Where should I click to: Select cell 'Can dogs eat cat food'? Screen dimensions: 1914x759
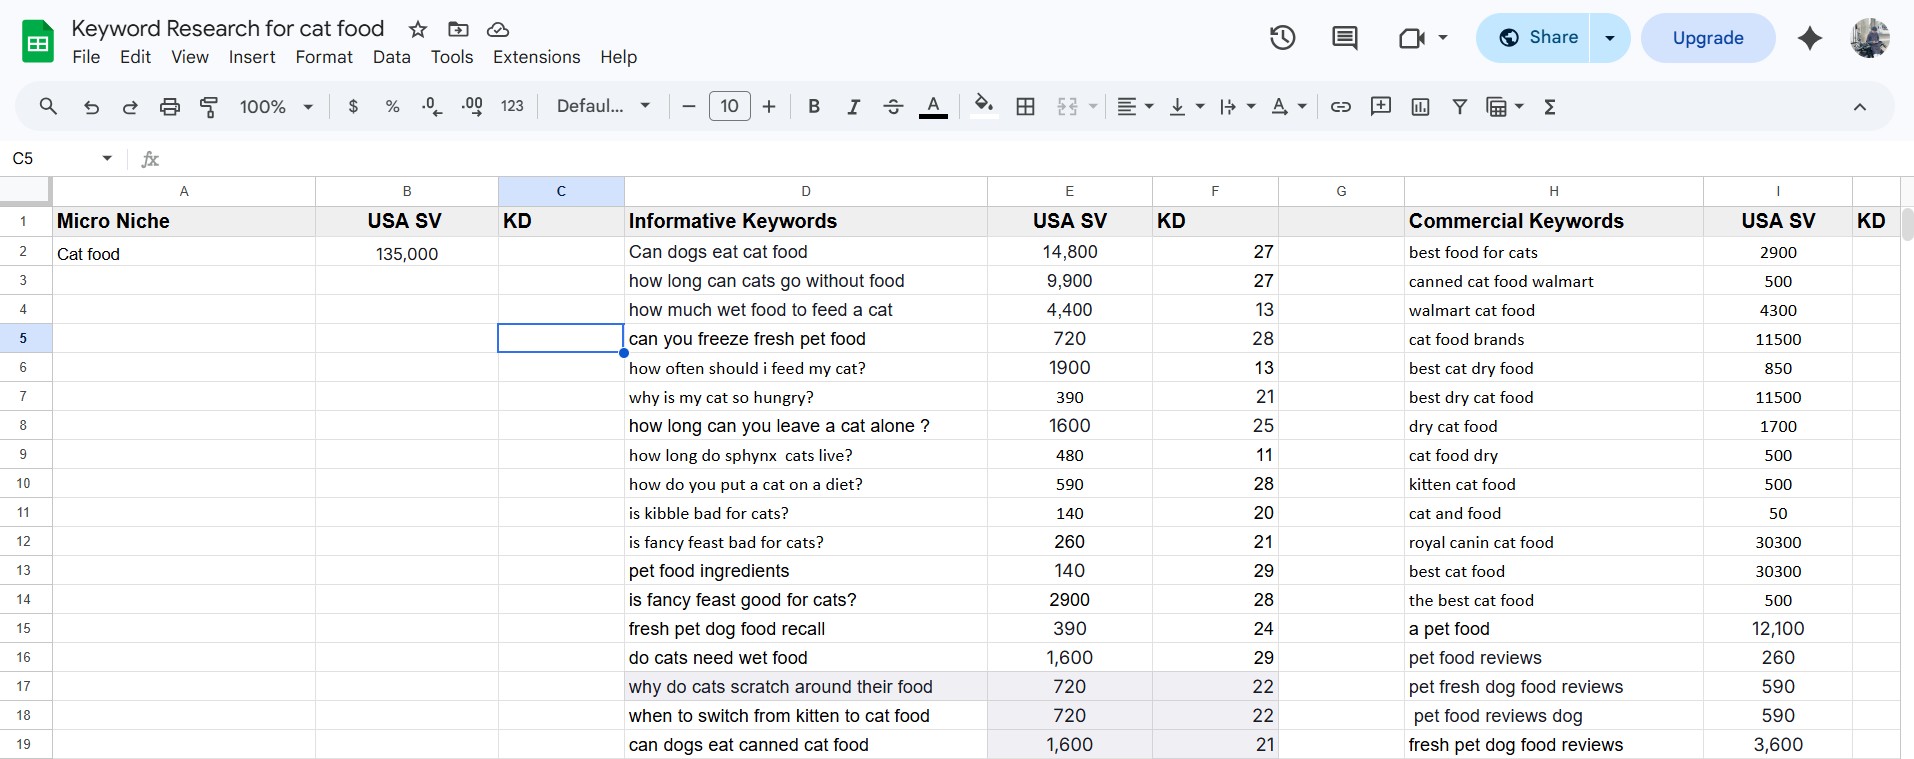pyautogui.click(x=806, y=252)
